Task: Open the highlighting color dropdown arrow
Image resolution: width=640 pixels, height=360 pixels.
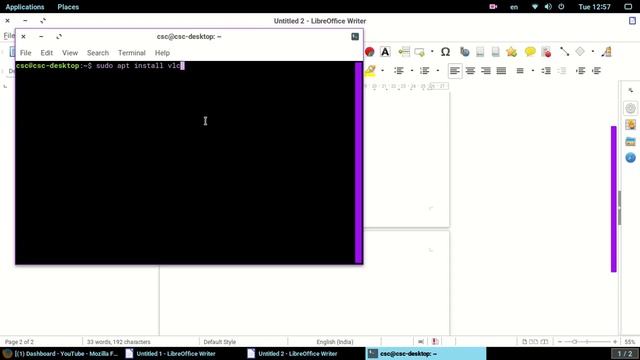Action: [382, 71]
